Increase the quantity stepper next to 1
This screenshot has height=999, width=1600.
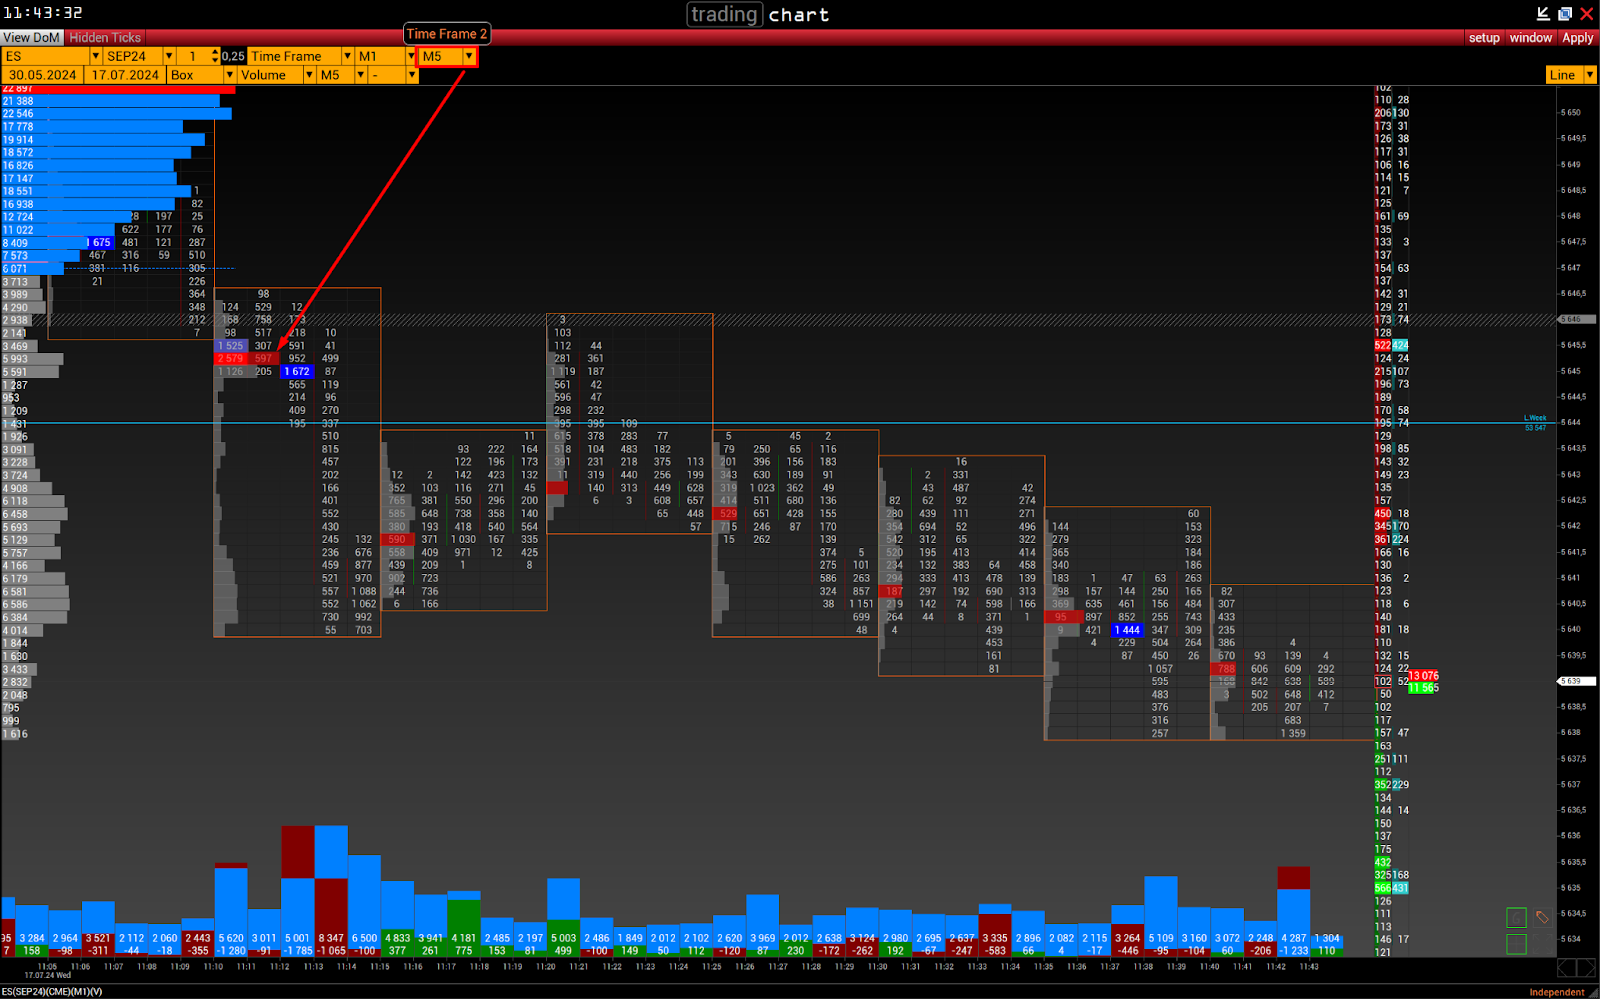coord(215,52)
